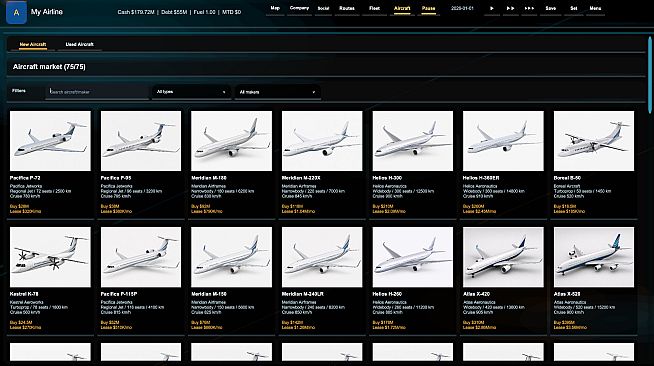Click the vertical scrollbar on the right
Image resolution: width=654 pixels, height=366 pixels.
650,75
